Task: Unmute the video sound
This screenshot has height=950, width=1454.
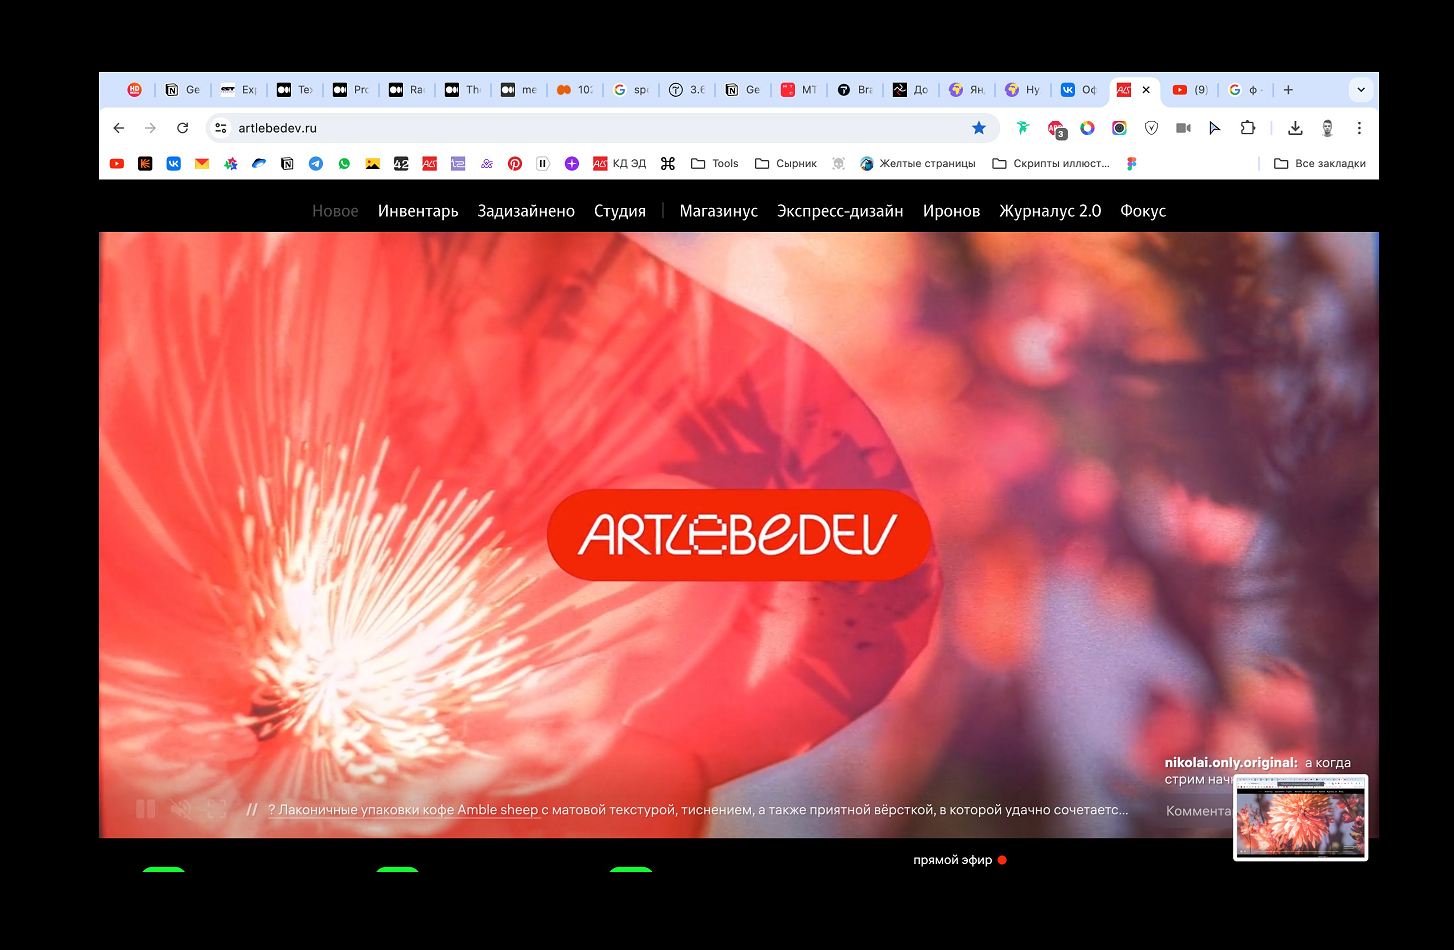Action: 181,809
